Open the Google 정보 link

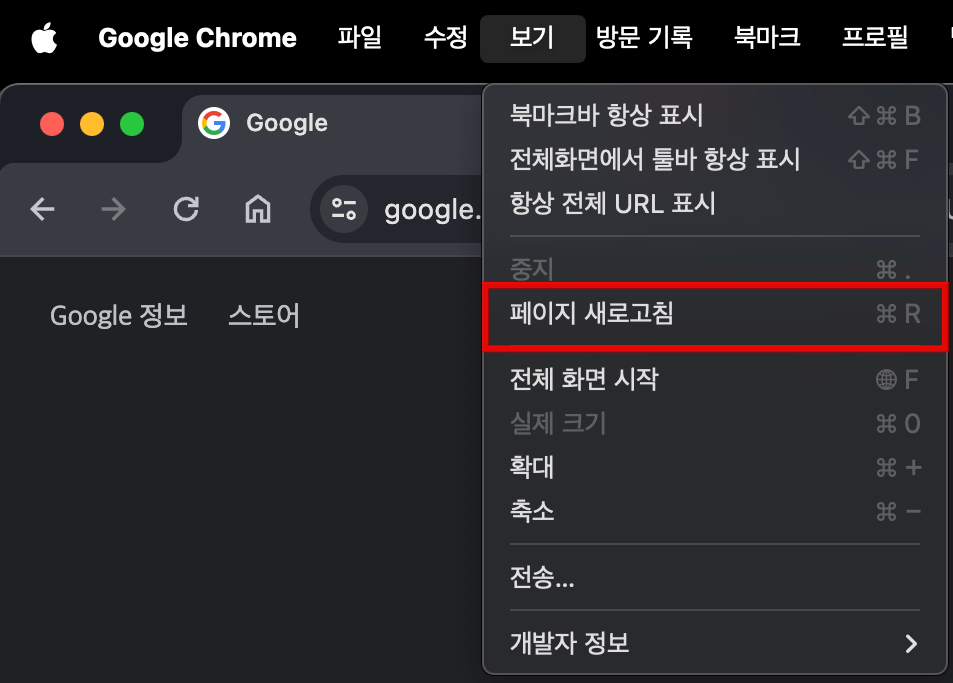[x=119, y=315]
